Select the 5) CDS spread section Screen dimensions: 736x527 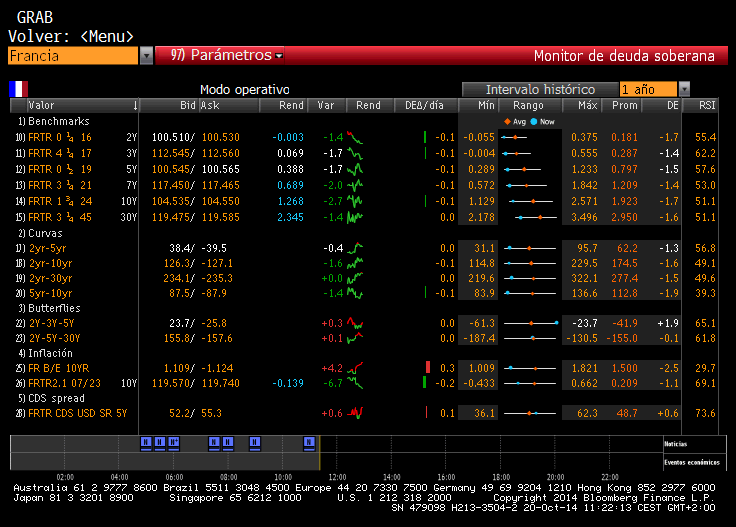pyautogui.click(x=51, y=398)
